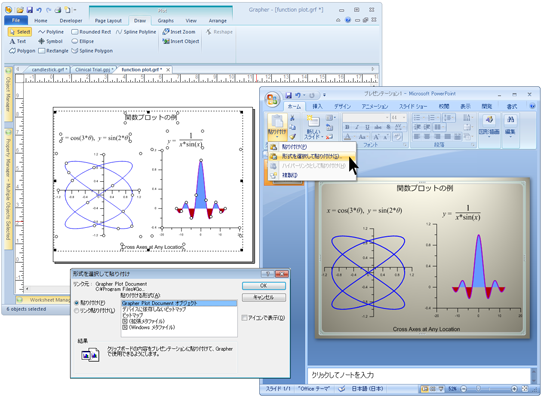Close the function plot.grf document tab
Screen dimensions: 550x400
point(168,70)
